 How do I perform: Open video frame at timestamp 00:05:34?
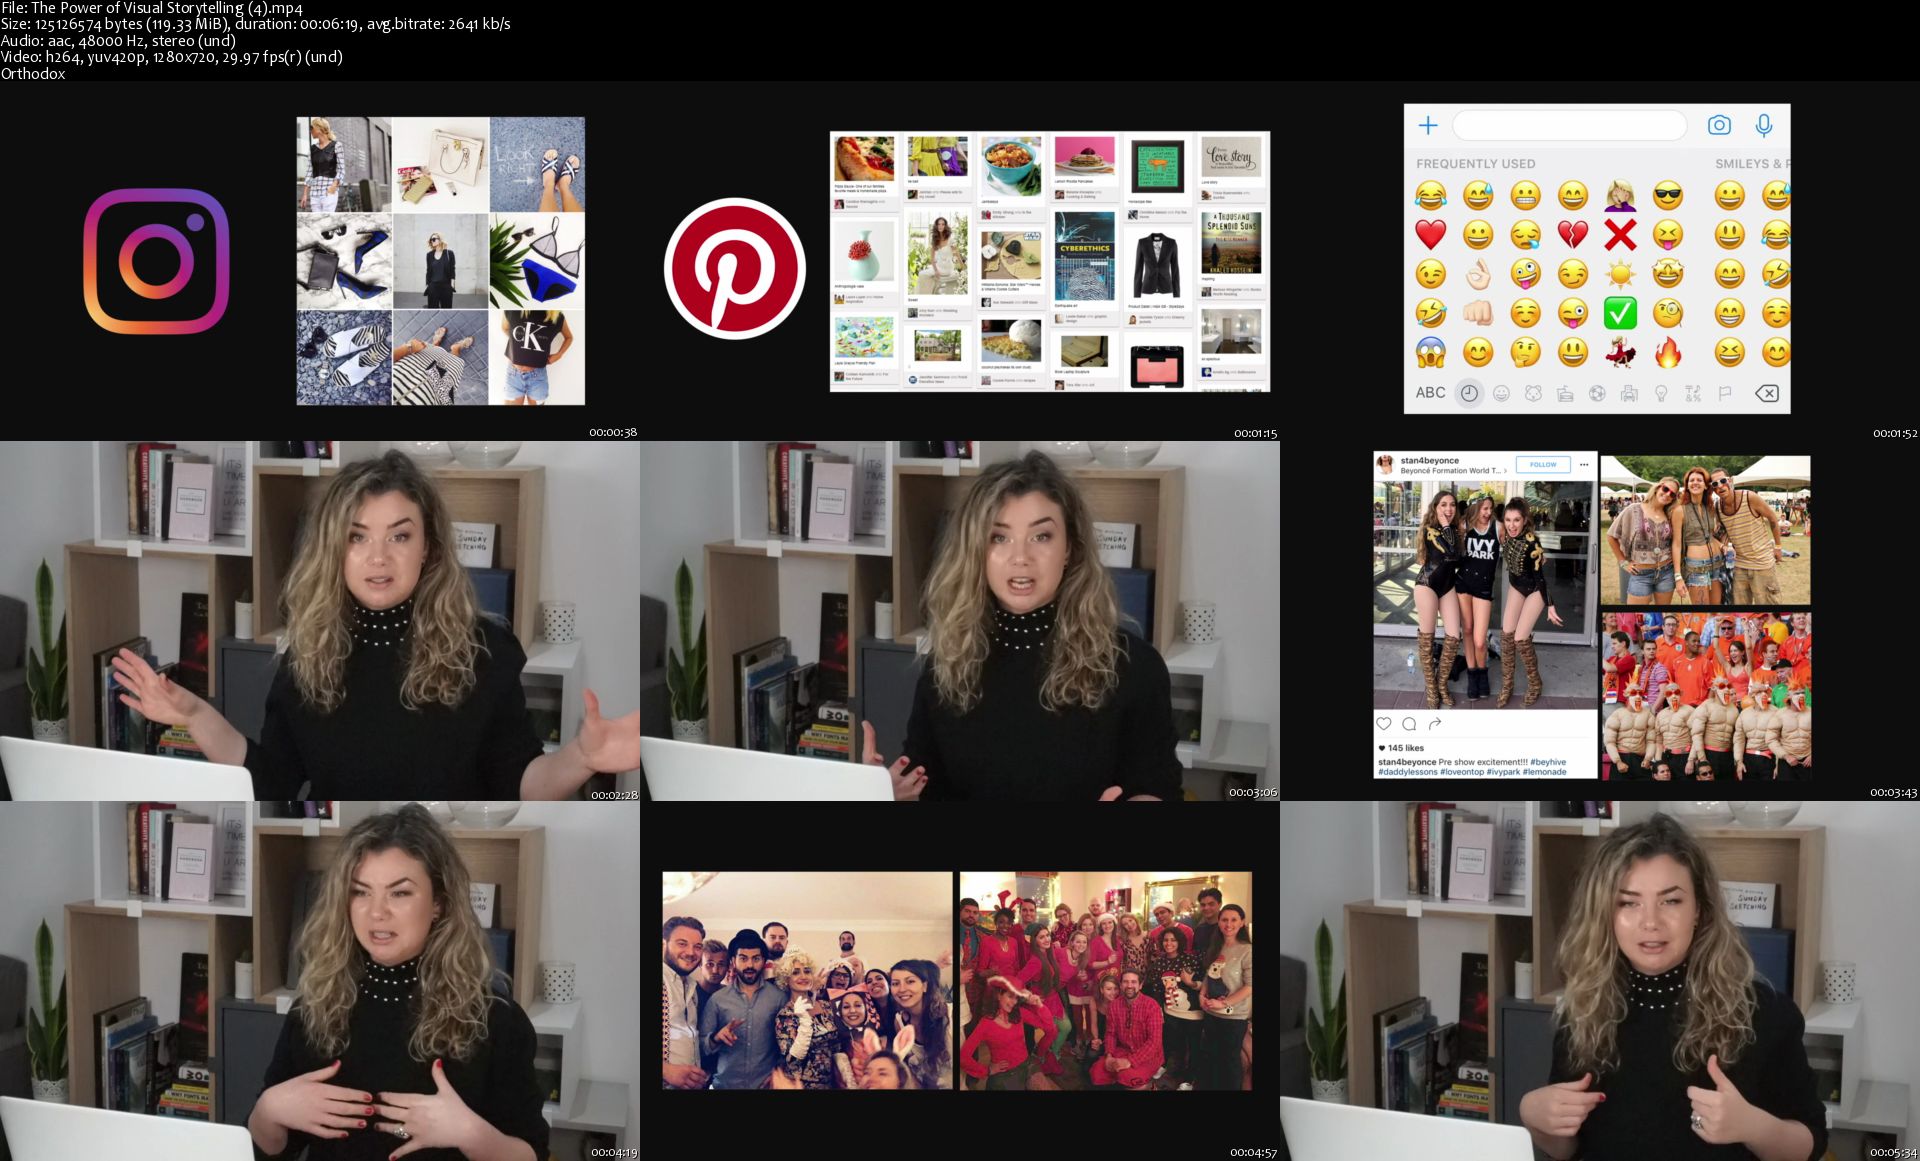tap(1600, 981)
